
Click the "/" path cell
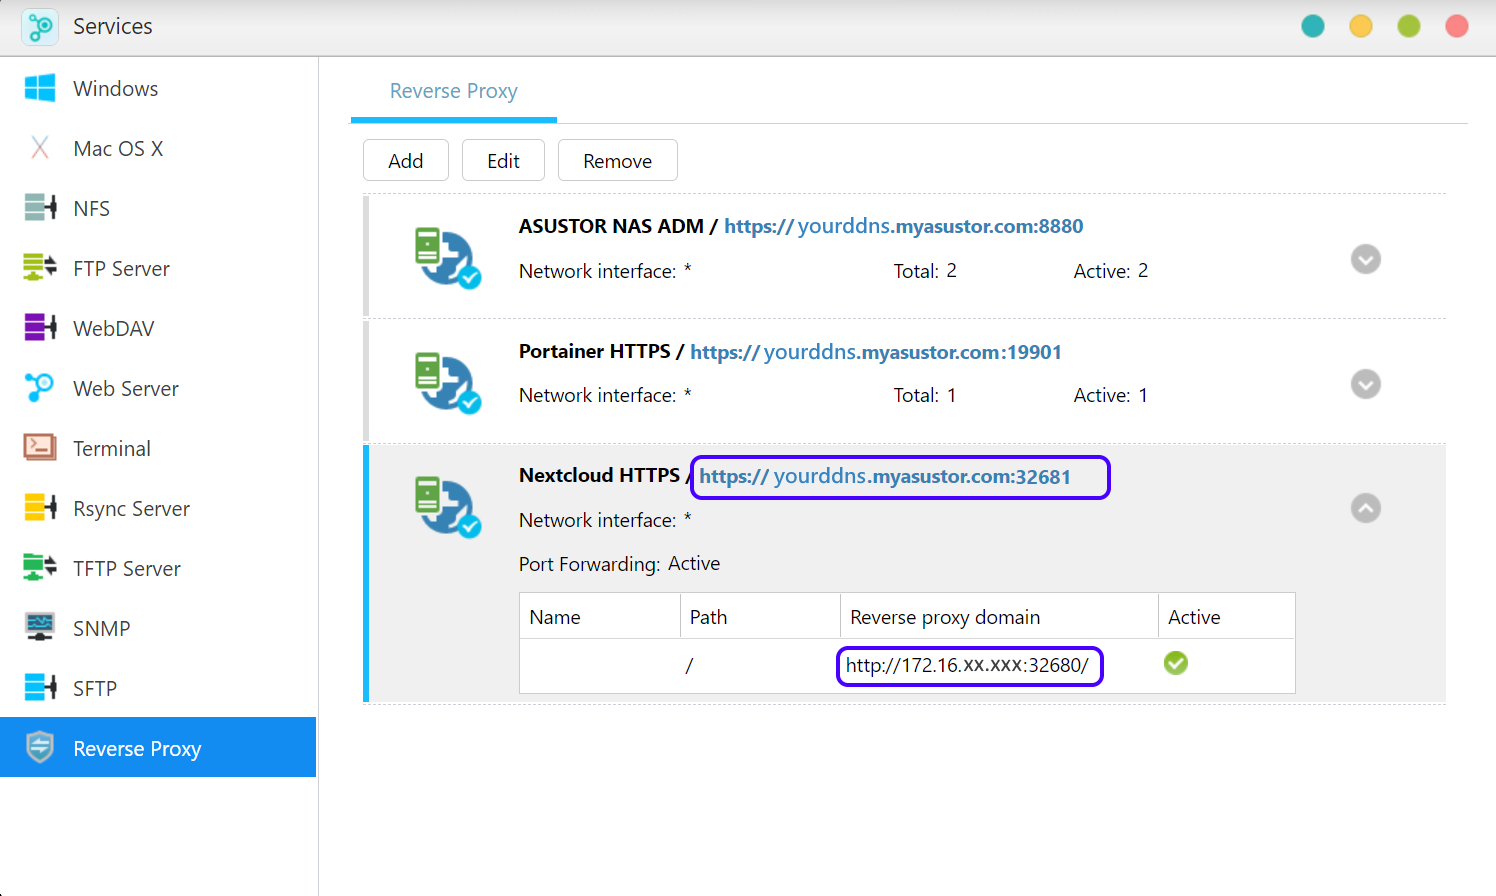[x=689, y=666]
